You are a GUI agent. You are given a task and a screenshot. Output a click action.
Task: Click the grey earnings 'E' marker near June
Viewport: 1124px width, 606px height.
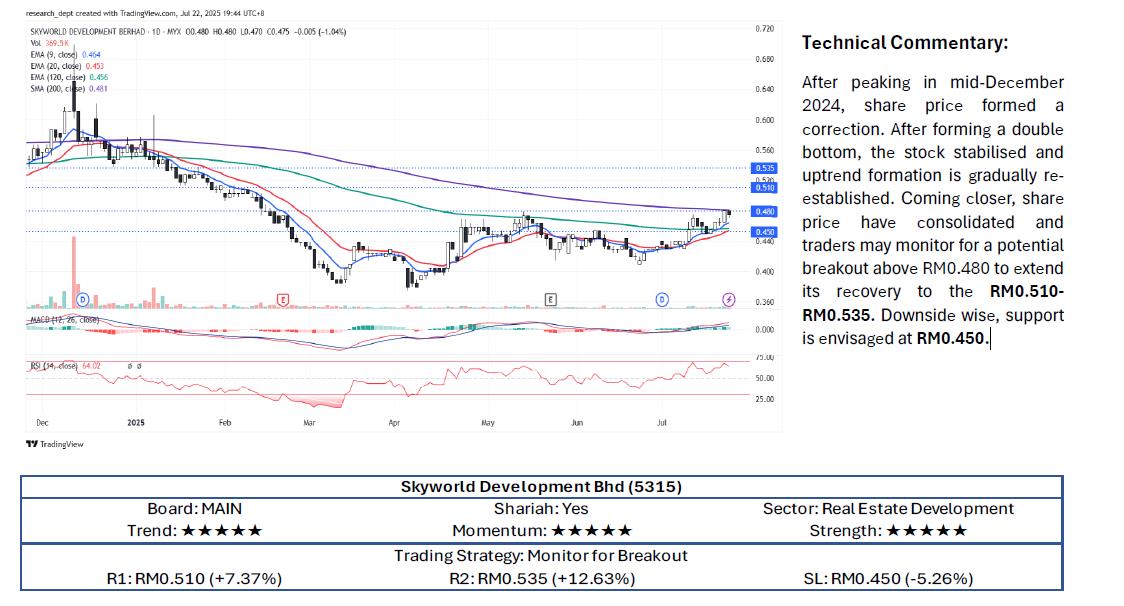(x=551, y=299)
